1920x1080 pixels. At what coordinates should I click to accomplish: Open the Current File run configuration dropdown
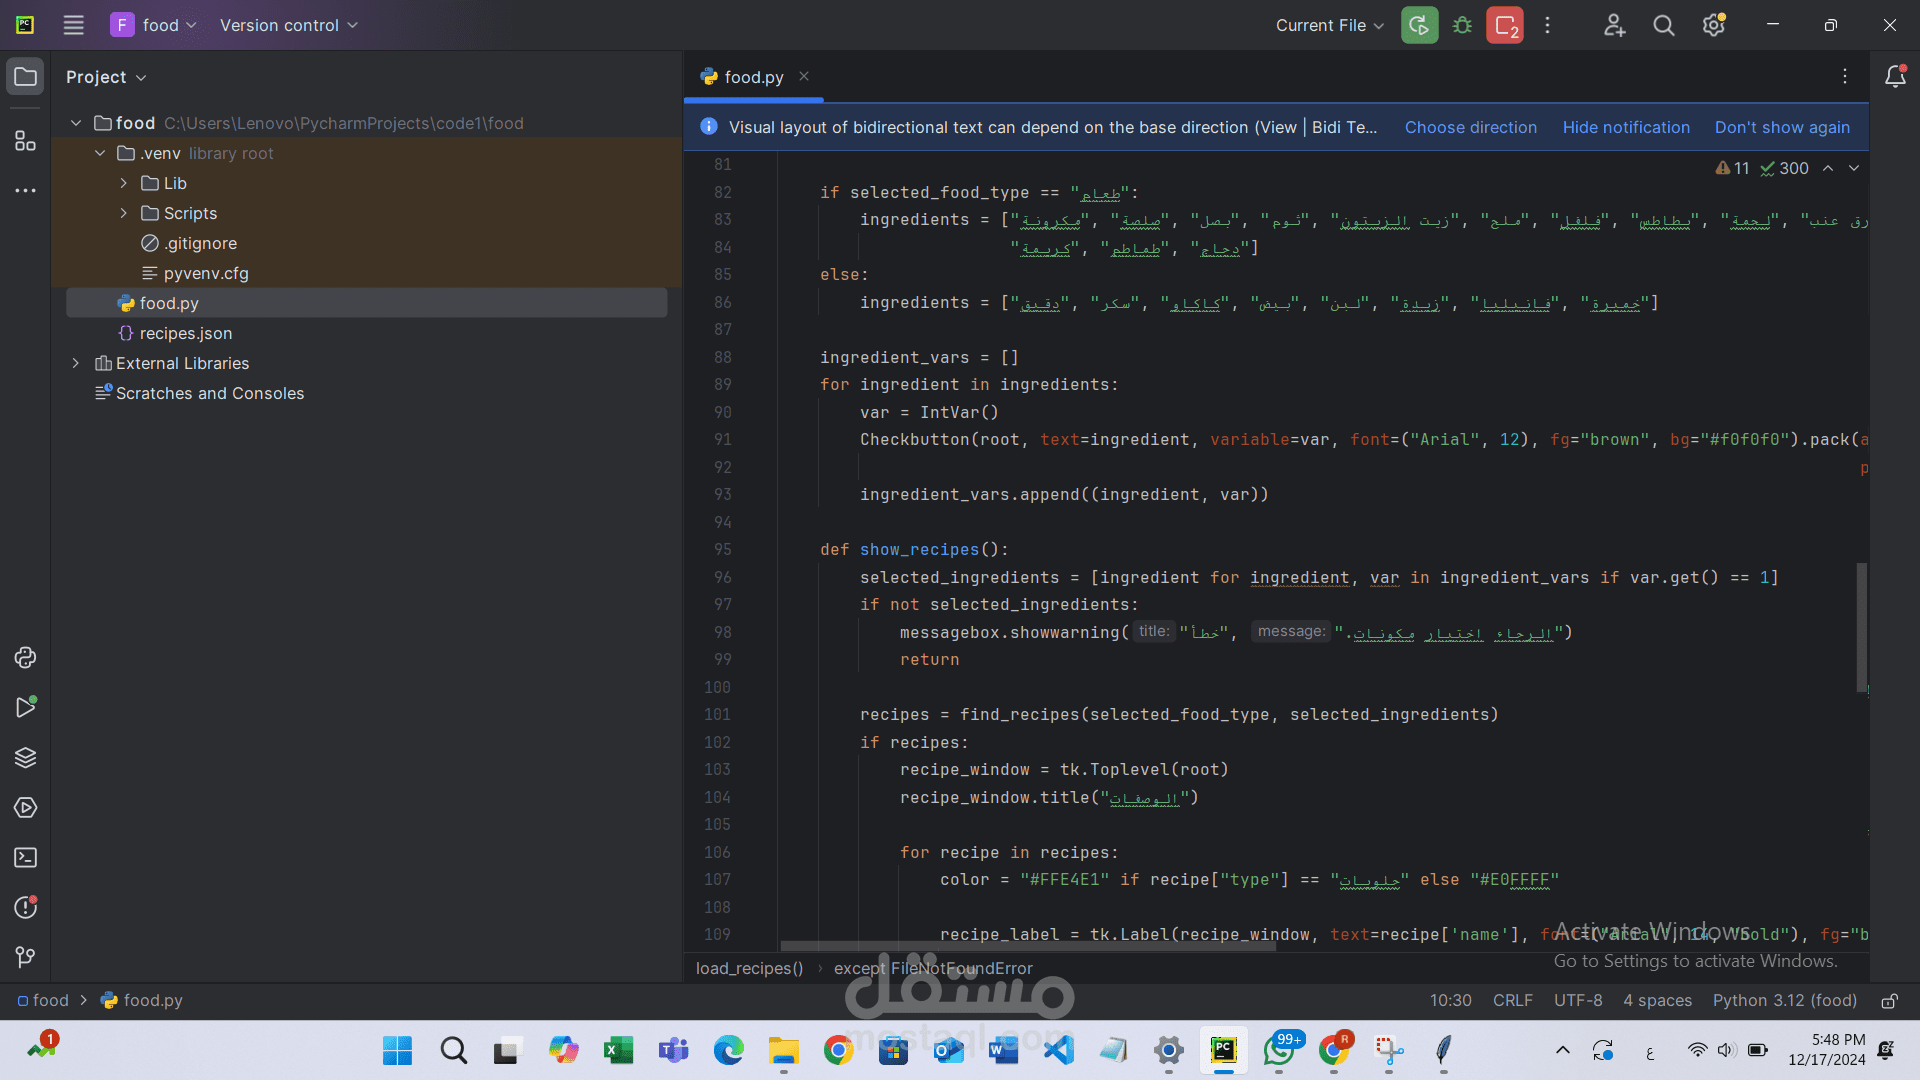(1329, 25)
